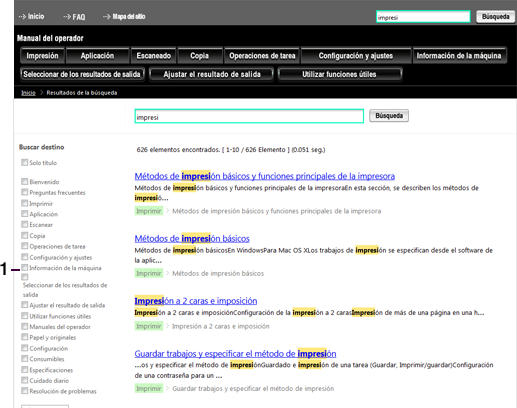Click the Búsqueda button beside main search field

[389, 116]
